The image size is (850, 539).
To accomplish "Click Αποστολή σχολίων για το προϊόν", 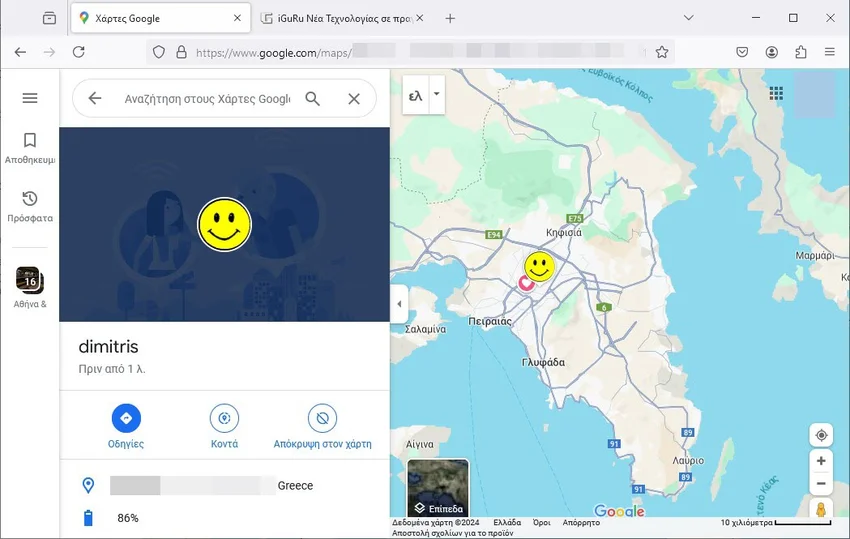I will tap(453, 533).
